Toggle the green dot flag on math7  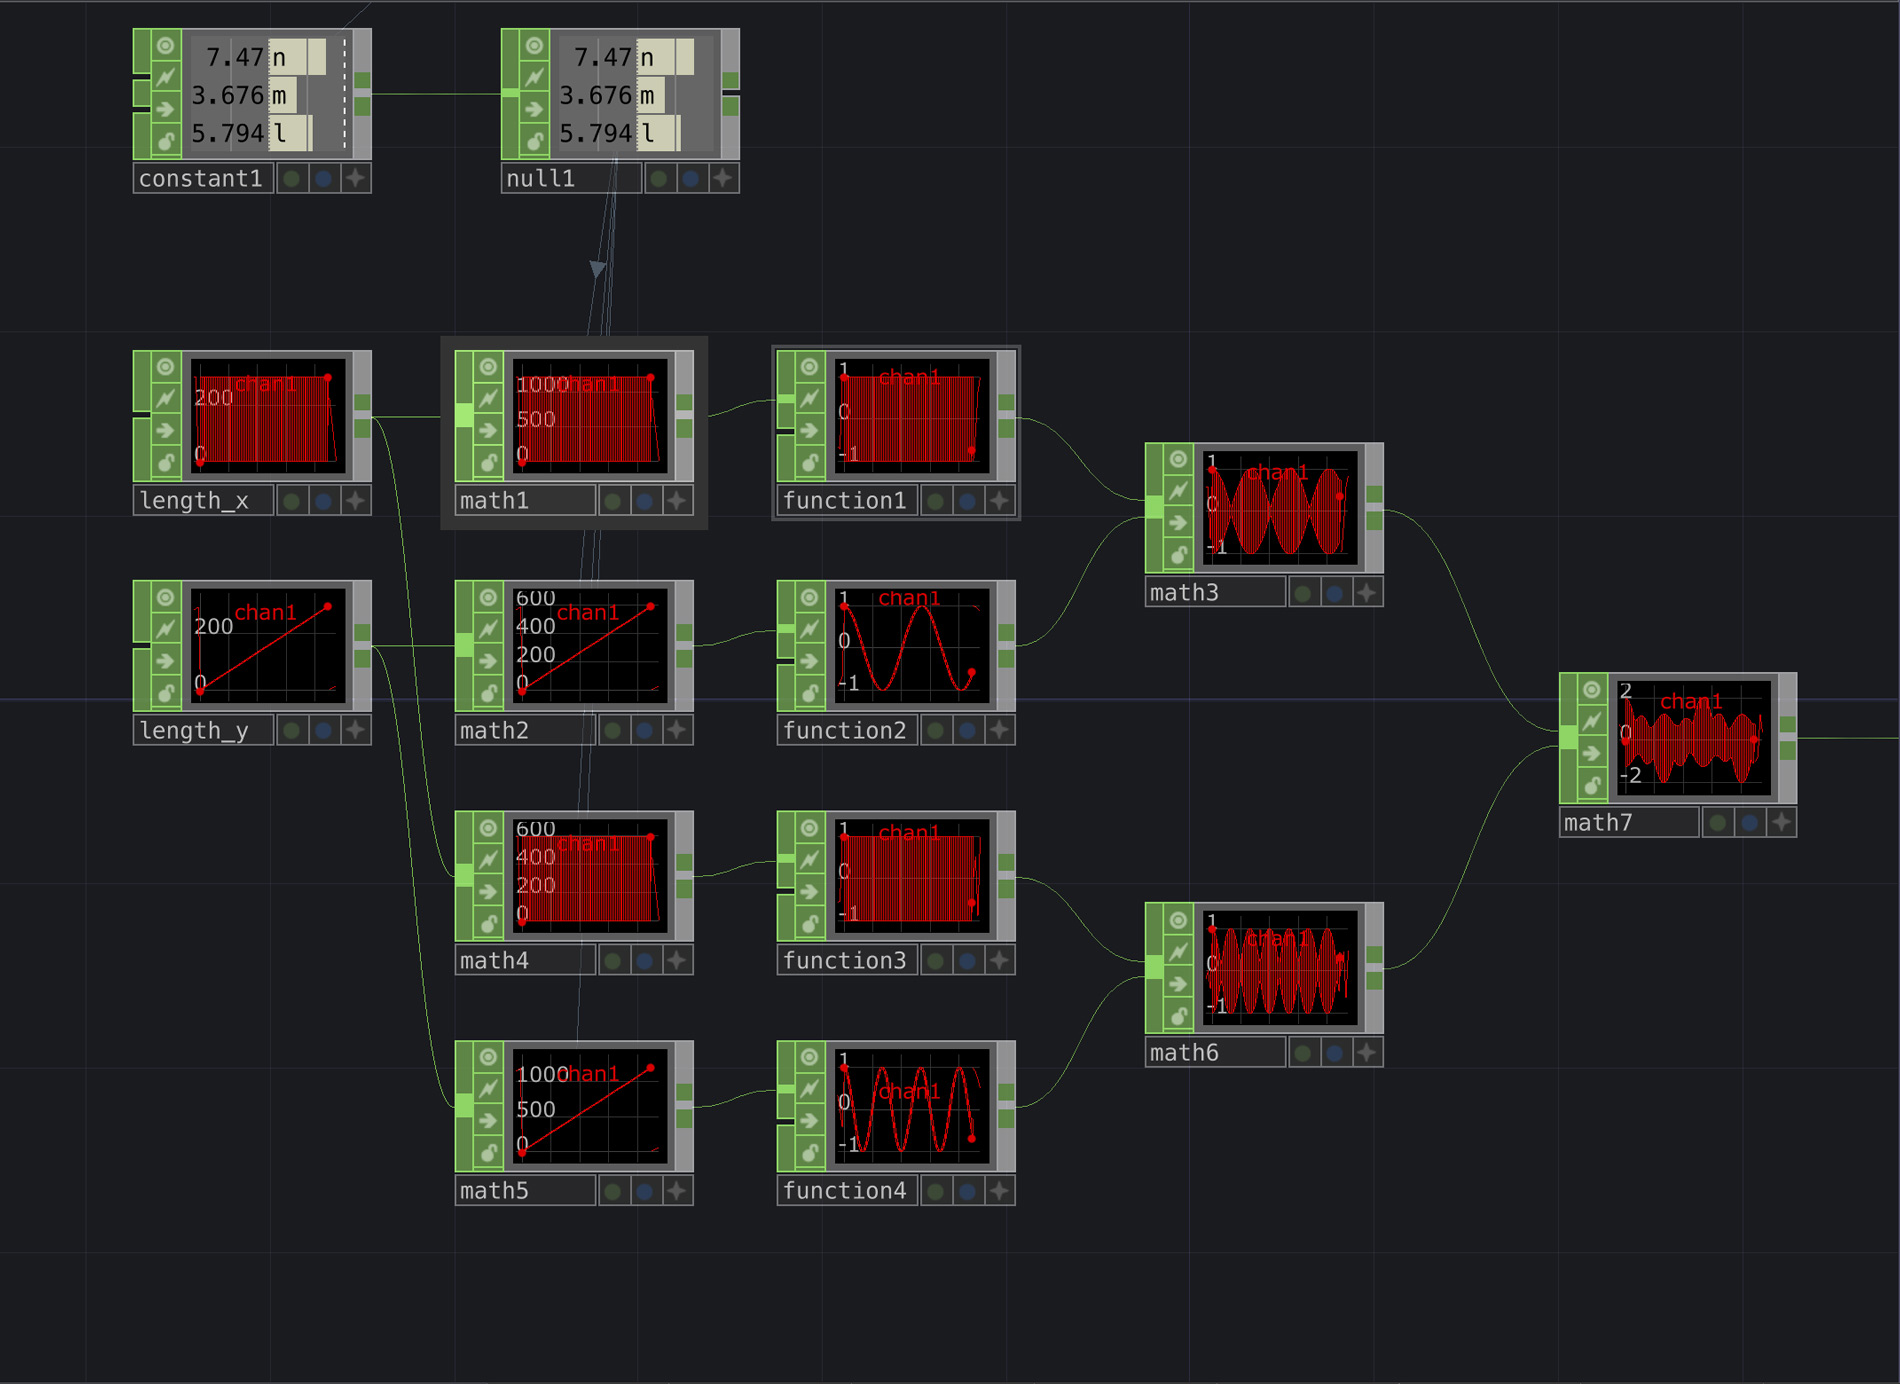(x=1718, y=823)
